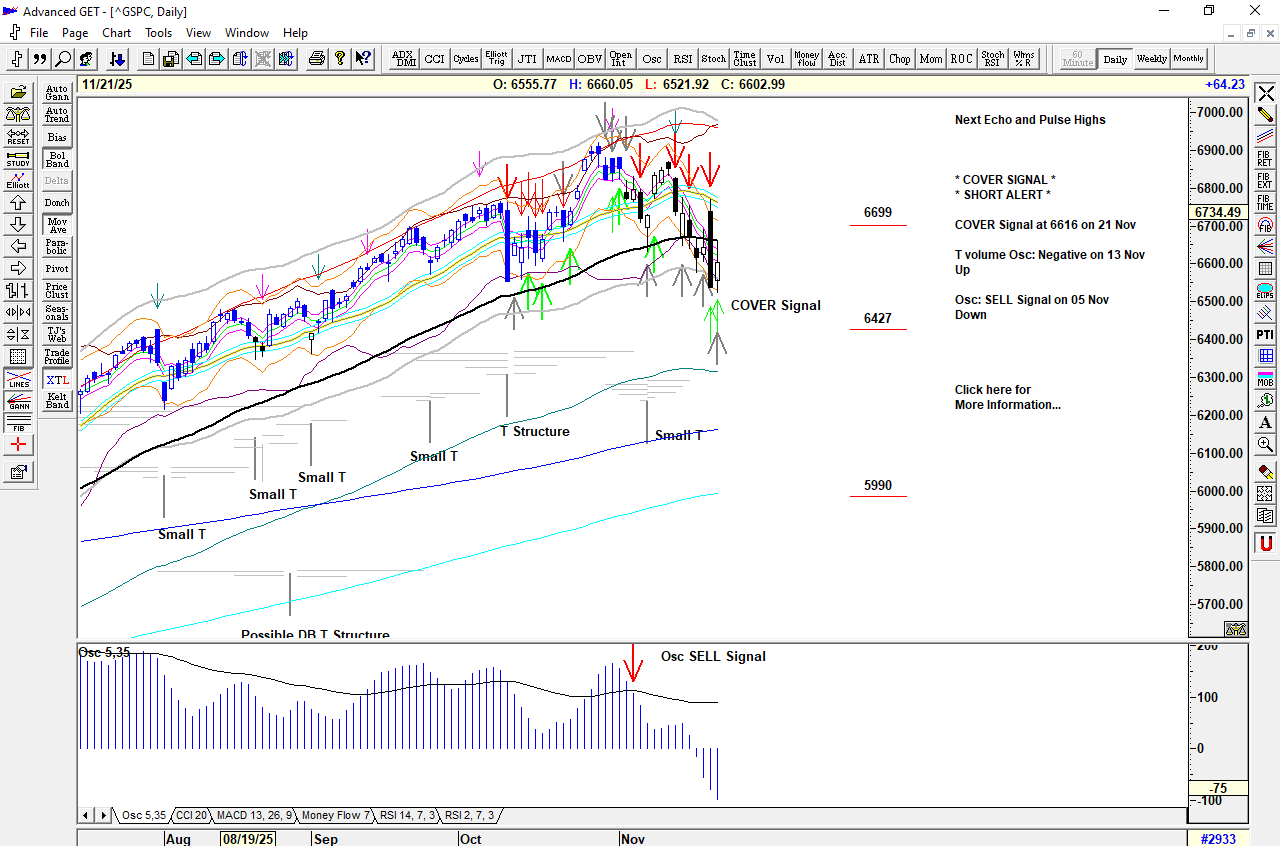
Task: Switch to the MACD 13, 26, 9 tab
Action: tap(254, 816)
